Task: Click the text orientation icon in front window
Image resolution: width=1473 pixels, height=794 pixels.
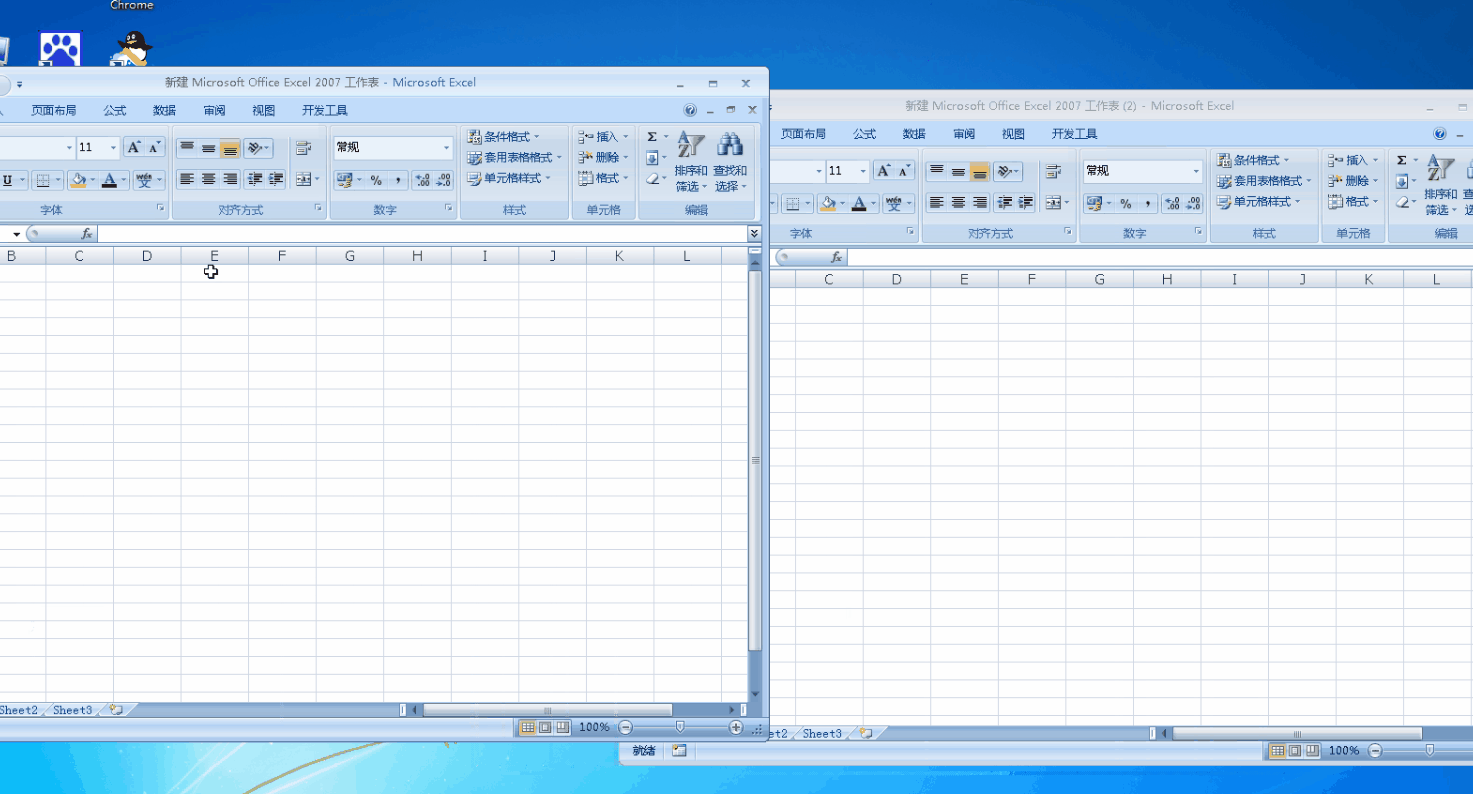Action: (255, 148)
